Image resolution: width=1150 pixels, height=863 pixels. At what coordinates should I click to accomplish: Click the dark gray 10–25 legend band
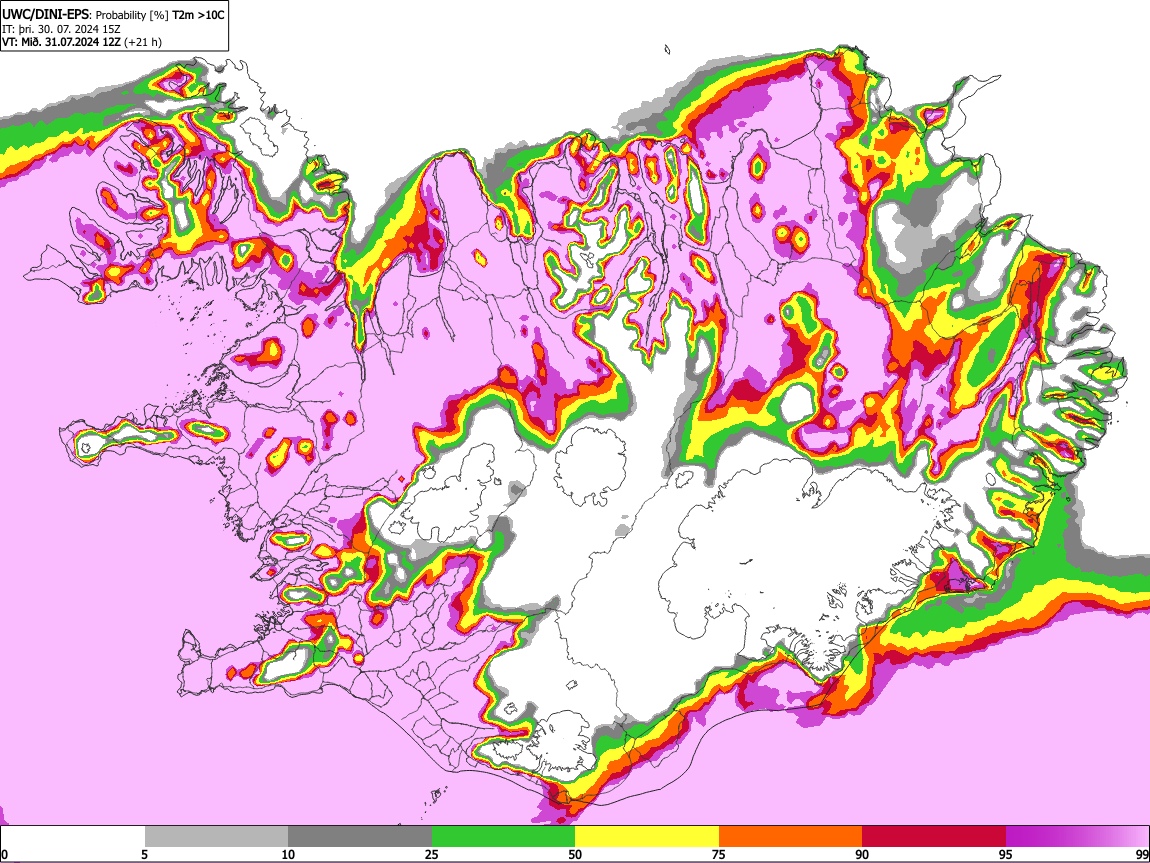pos(360,837)
